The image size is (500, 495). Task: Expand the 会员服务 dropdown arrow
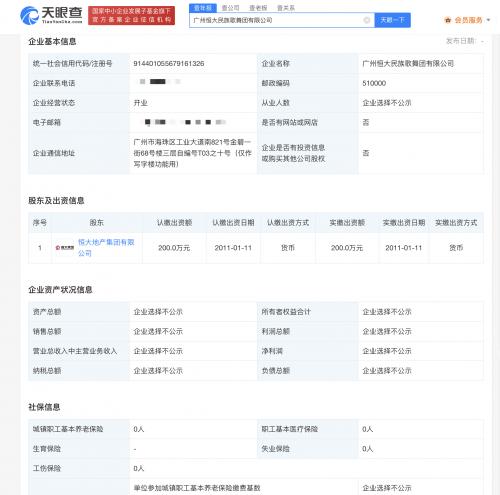pos(488,20)
